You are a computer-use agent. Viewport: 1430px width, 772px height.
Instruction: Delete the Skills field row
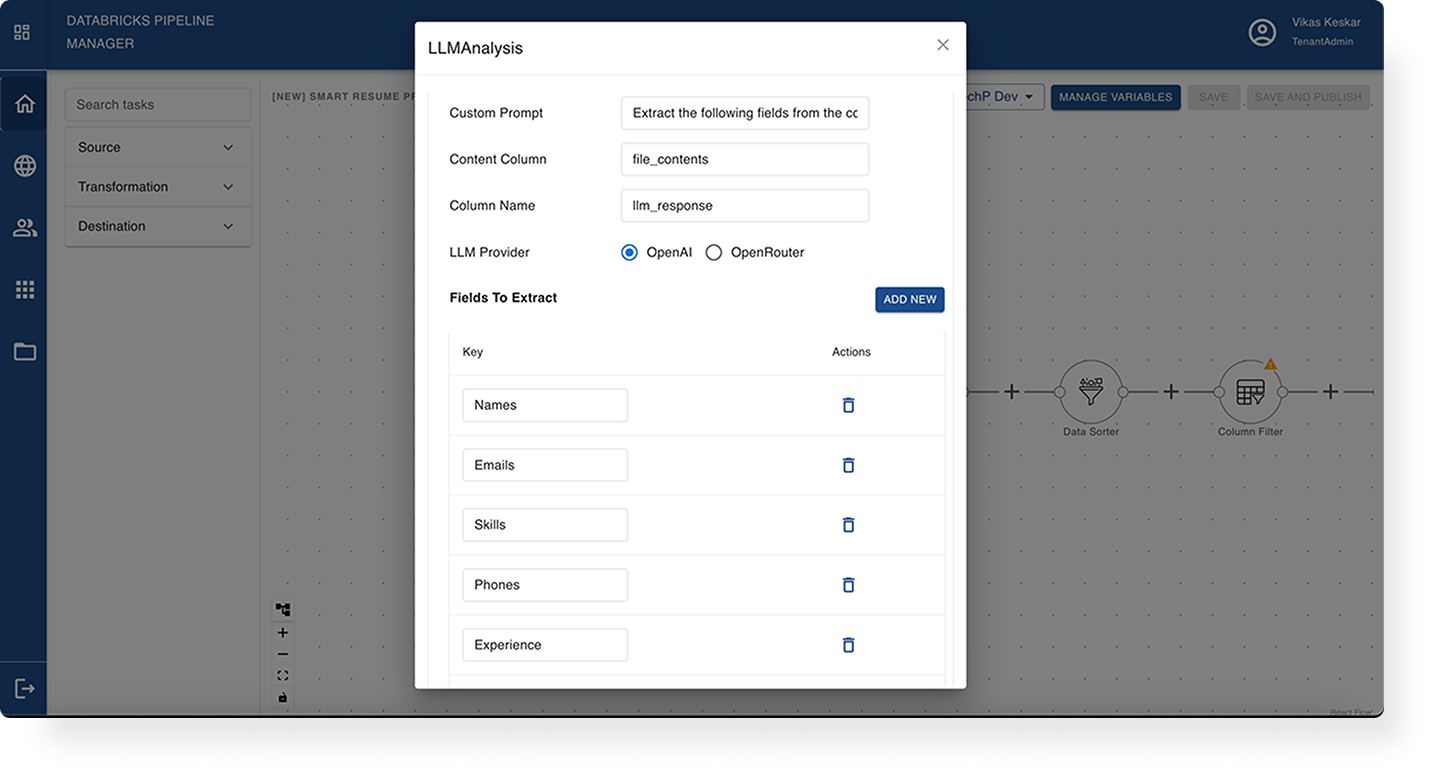(x=848, y=525)
